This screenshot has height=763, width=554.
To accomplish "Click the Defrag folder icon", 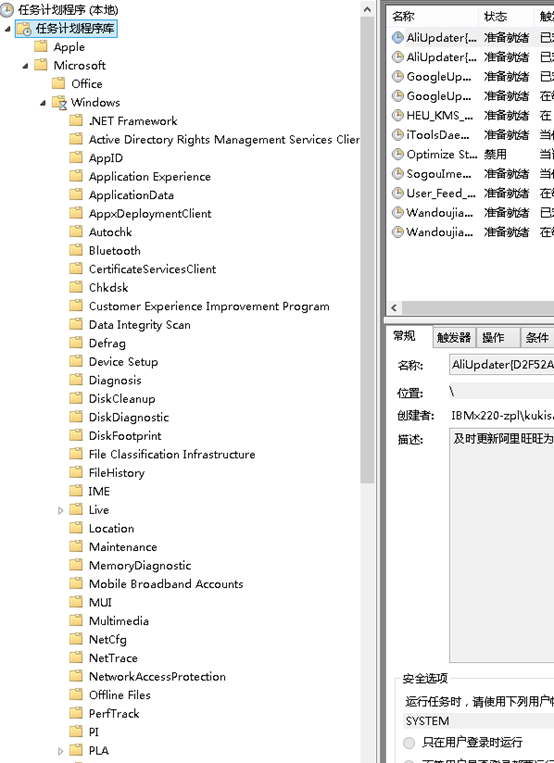I will (76, 343).
